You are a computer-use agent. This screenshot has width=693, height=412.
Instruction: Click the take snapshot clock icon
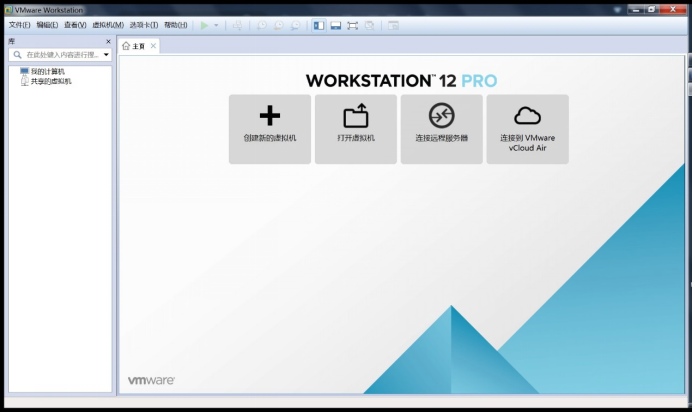262,26
